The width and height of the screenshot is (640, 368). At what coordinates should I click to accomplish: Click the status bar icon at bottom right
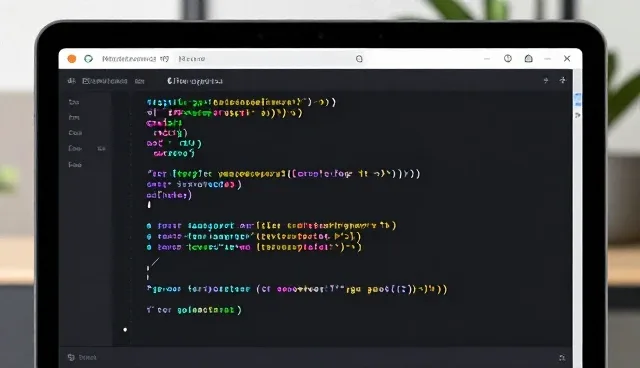[562, 358]
